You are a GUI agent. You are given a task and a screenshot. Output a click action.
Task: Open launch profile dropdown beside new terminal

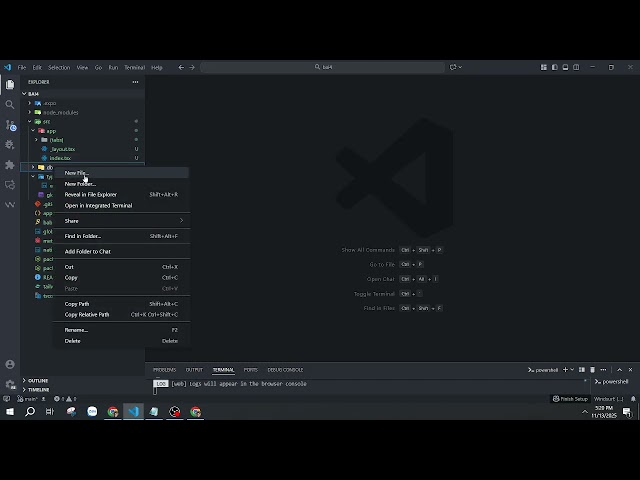click(x=572, y=369)
